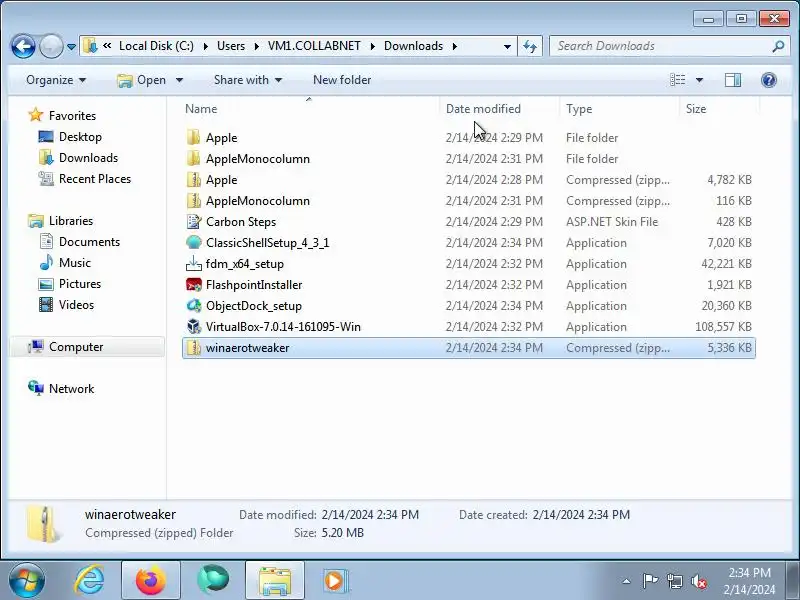Open the Action Center flag icon
800x600 pixels.
[x=649, y=581]
